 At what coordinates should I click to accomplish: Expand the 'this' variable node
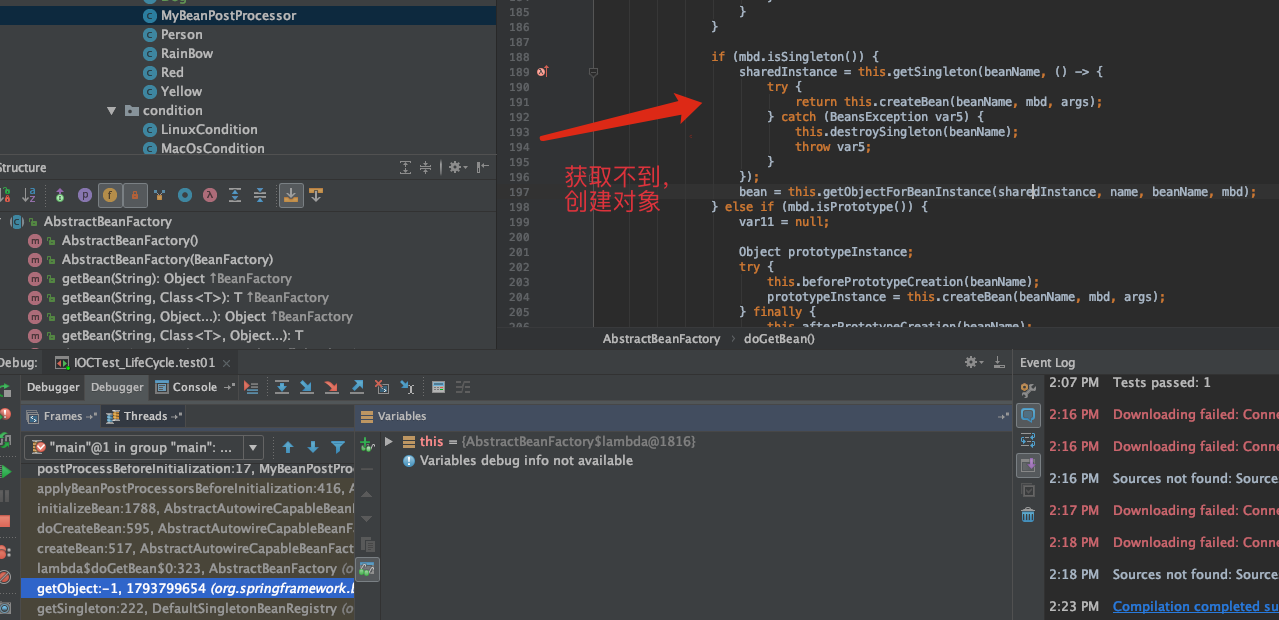[388, 441]
